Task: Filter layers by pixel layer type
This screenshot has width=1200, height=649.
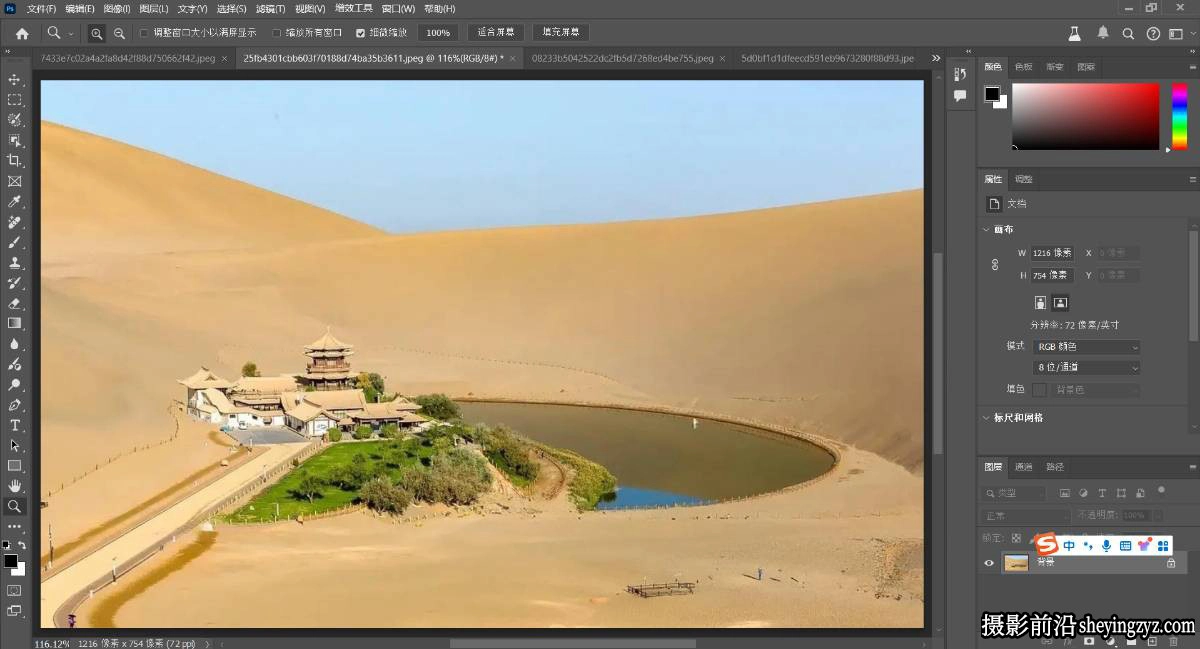Action: pos(1065,493)
